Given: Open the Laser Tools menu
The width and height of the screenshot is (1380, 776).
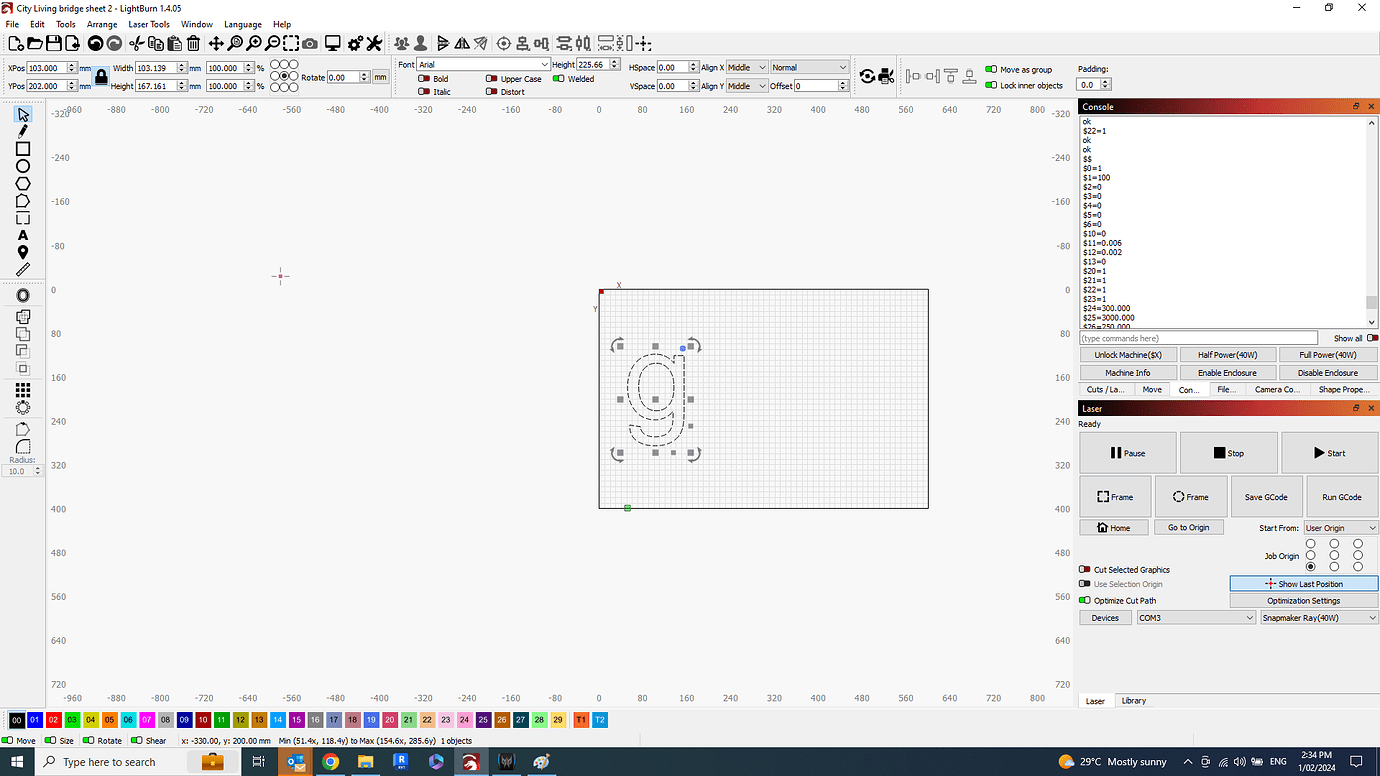Looking at the screenshot, I should coord(149,24).
